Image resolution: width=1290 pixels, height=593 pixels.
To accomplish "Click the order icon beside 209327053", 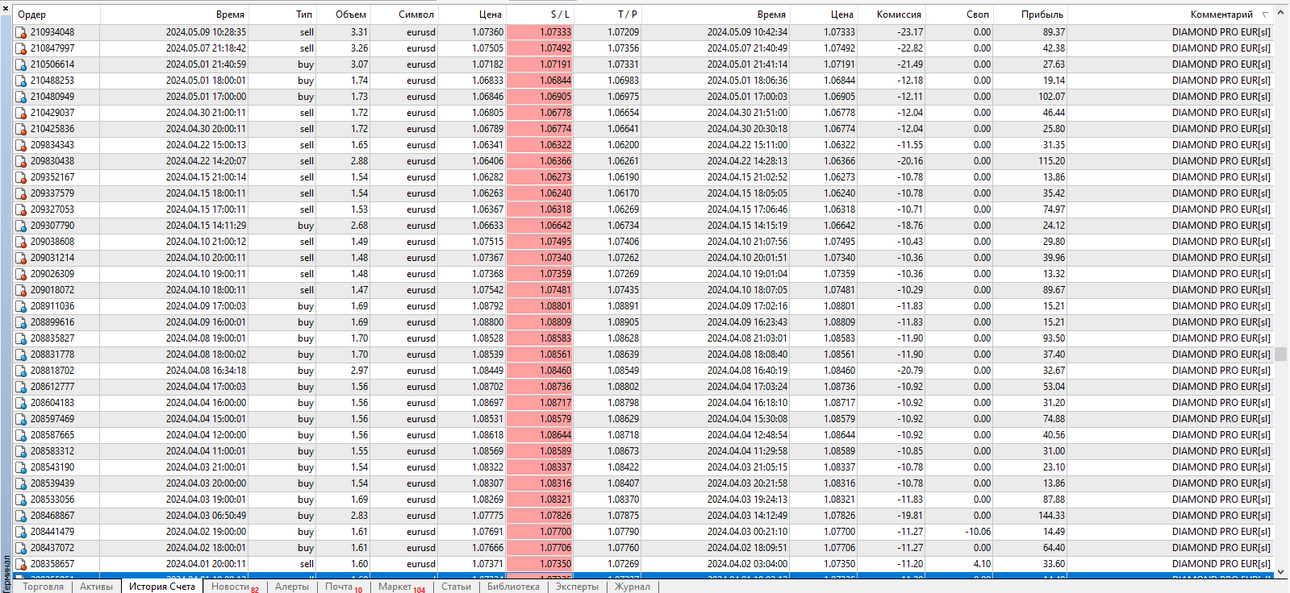I will pyautogui.click(x=21, y=209).
